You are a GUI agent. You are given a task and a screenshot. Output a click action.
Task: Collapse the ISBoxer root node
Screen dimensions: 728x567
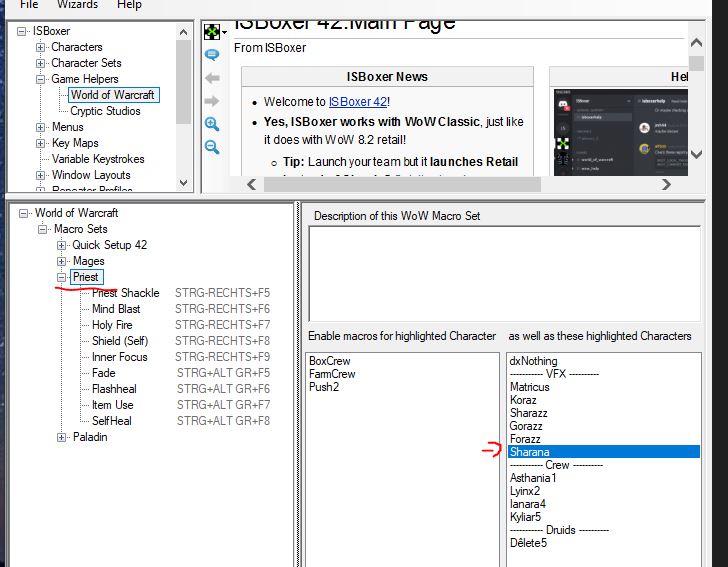pos(21,31)
